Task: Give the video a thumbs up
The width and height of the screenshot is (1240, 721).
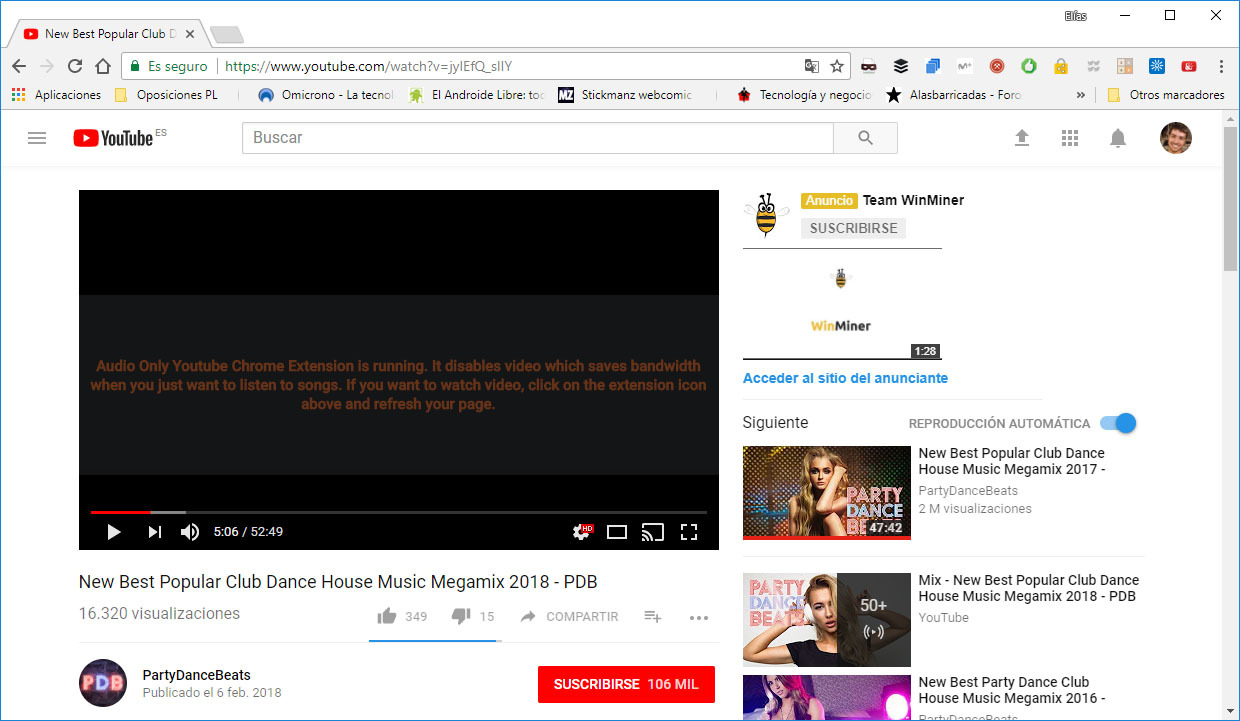Action: (387, 616)
